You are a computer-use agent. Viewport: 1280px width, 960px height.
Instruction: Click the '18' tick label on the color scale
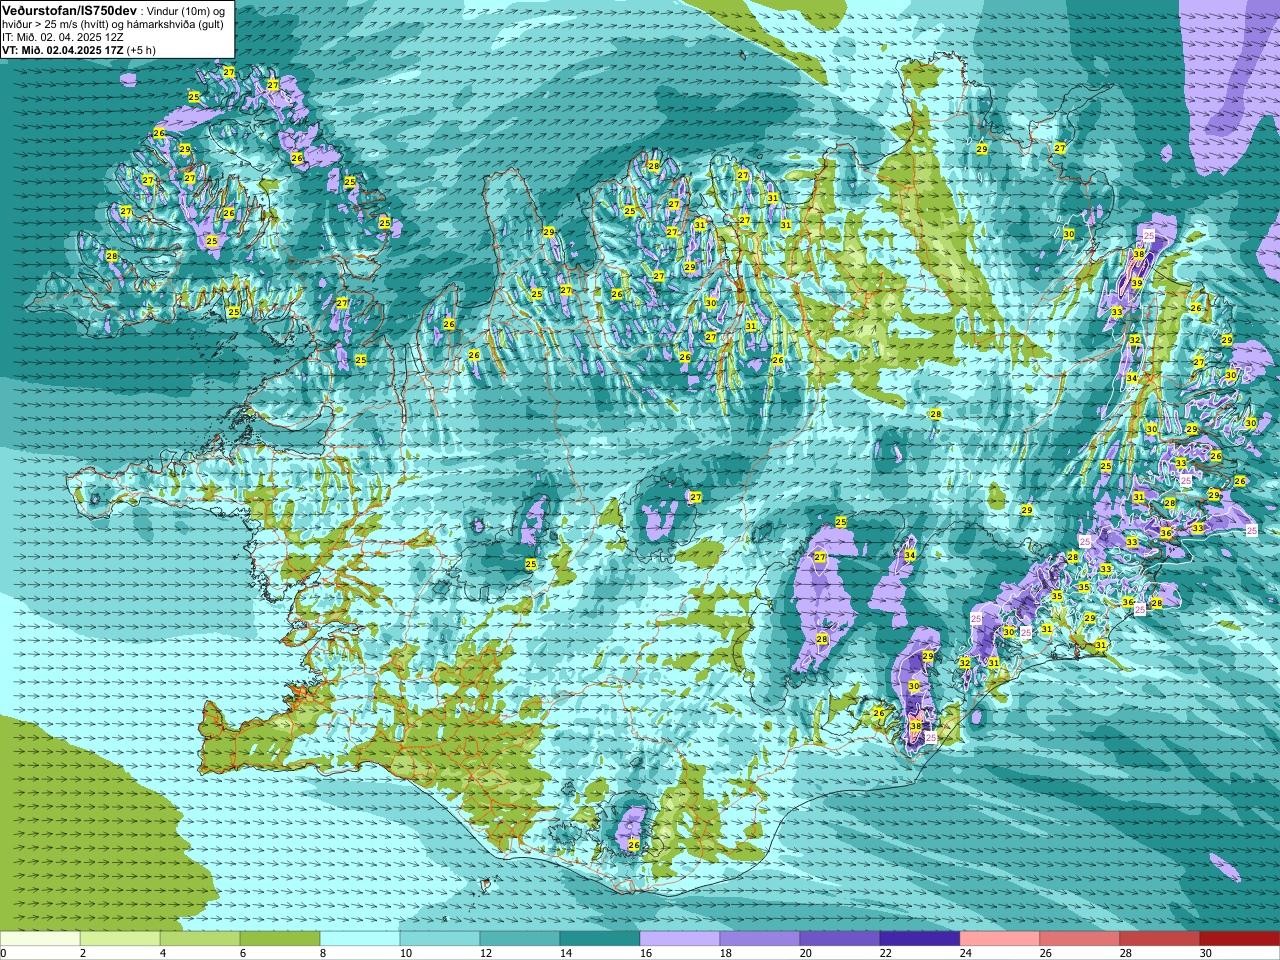(x=726, y=953)
